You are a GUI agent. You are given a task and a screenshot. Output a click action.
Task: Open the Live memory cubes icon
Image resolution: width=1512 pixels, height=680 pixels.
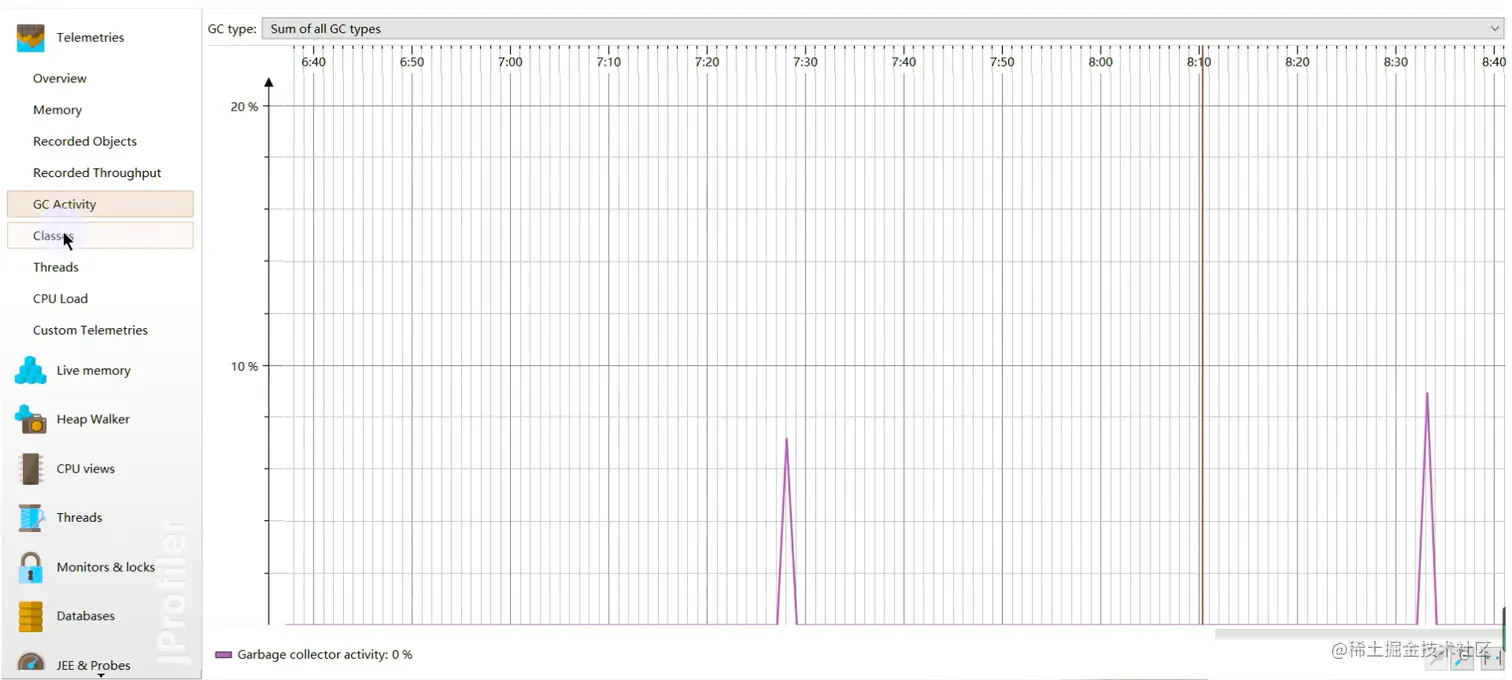tap(31, 370)
